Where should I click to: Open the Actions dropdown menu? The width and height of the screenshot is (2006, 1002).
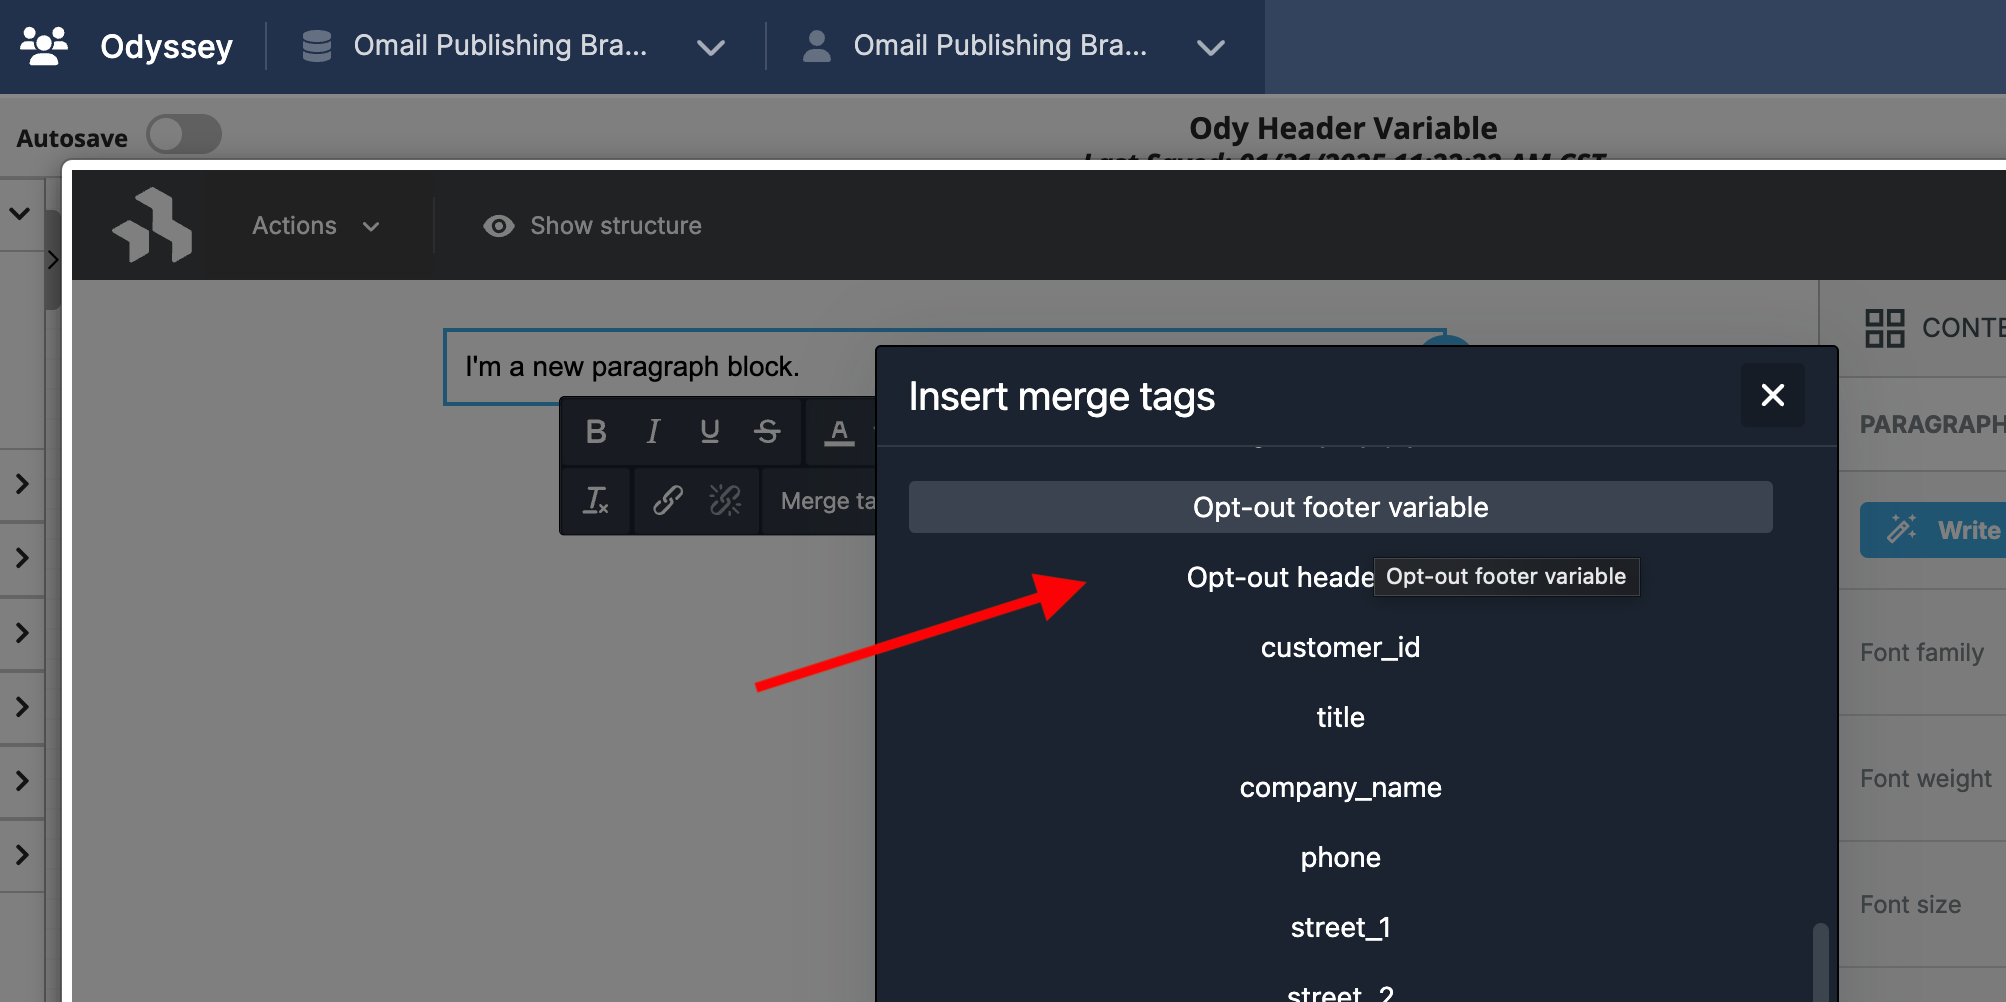coord(315,226)
